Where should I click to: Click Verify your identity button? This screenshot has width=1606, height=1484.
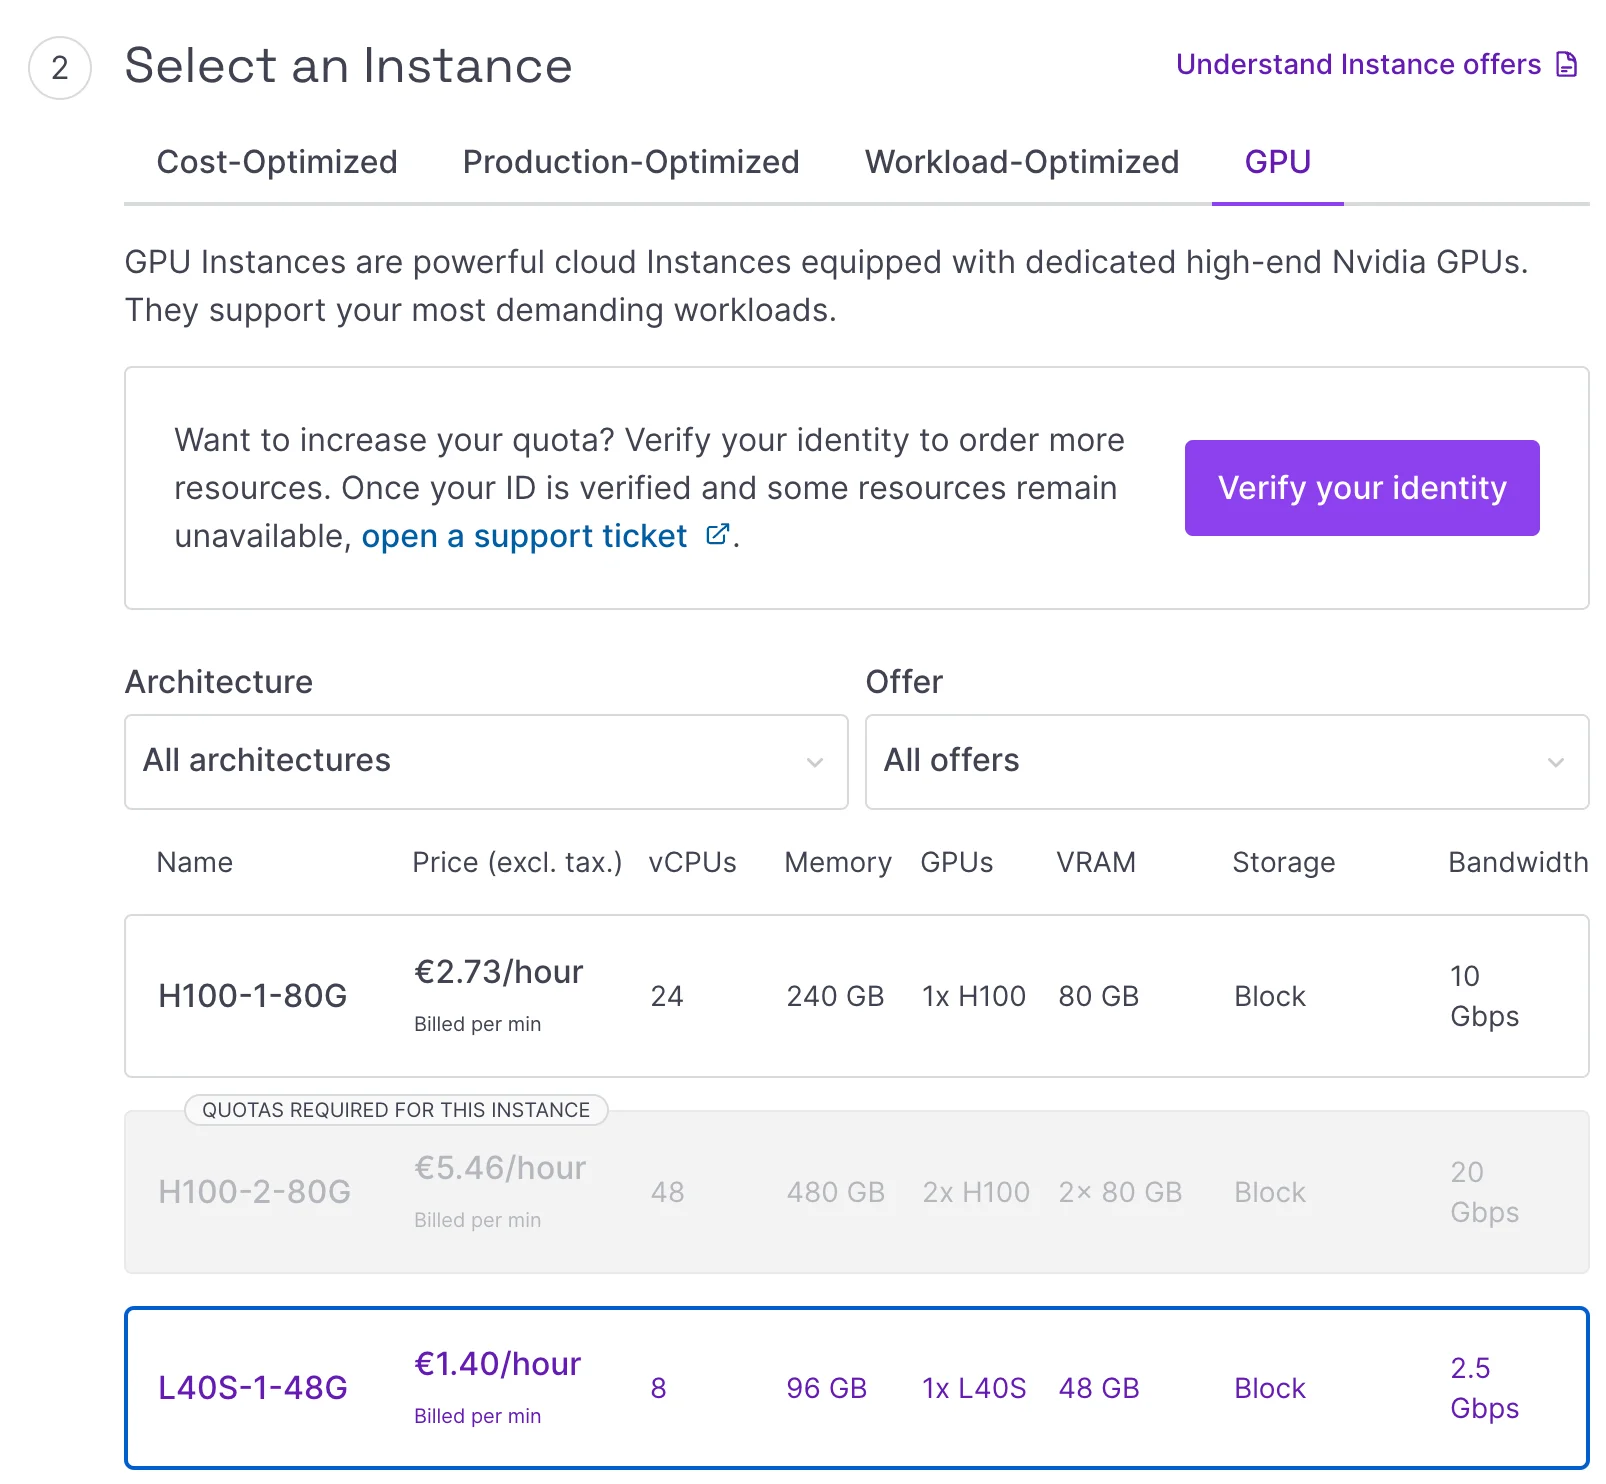[x=1362, y=488]
